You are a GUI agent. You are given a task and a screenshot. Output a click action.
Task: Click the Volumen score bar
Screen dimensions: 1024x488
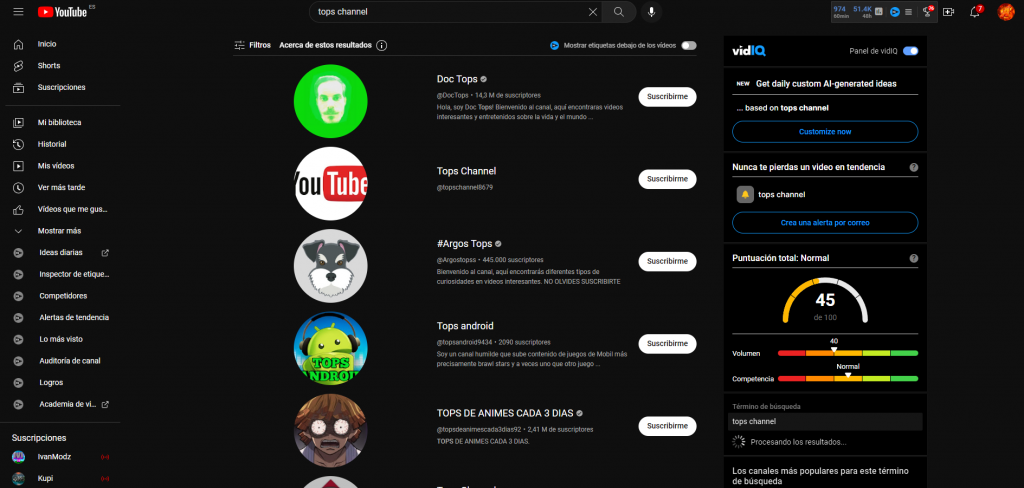coord(847,353)
